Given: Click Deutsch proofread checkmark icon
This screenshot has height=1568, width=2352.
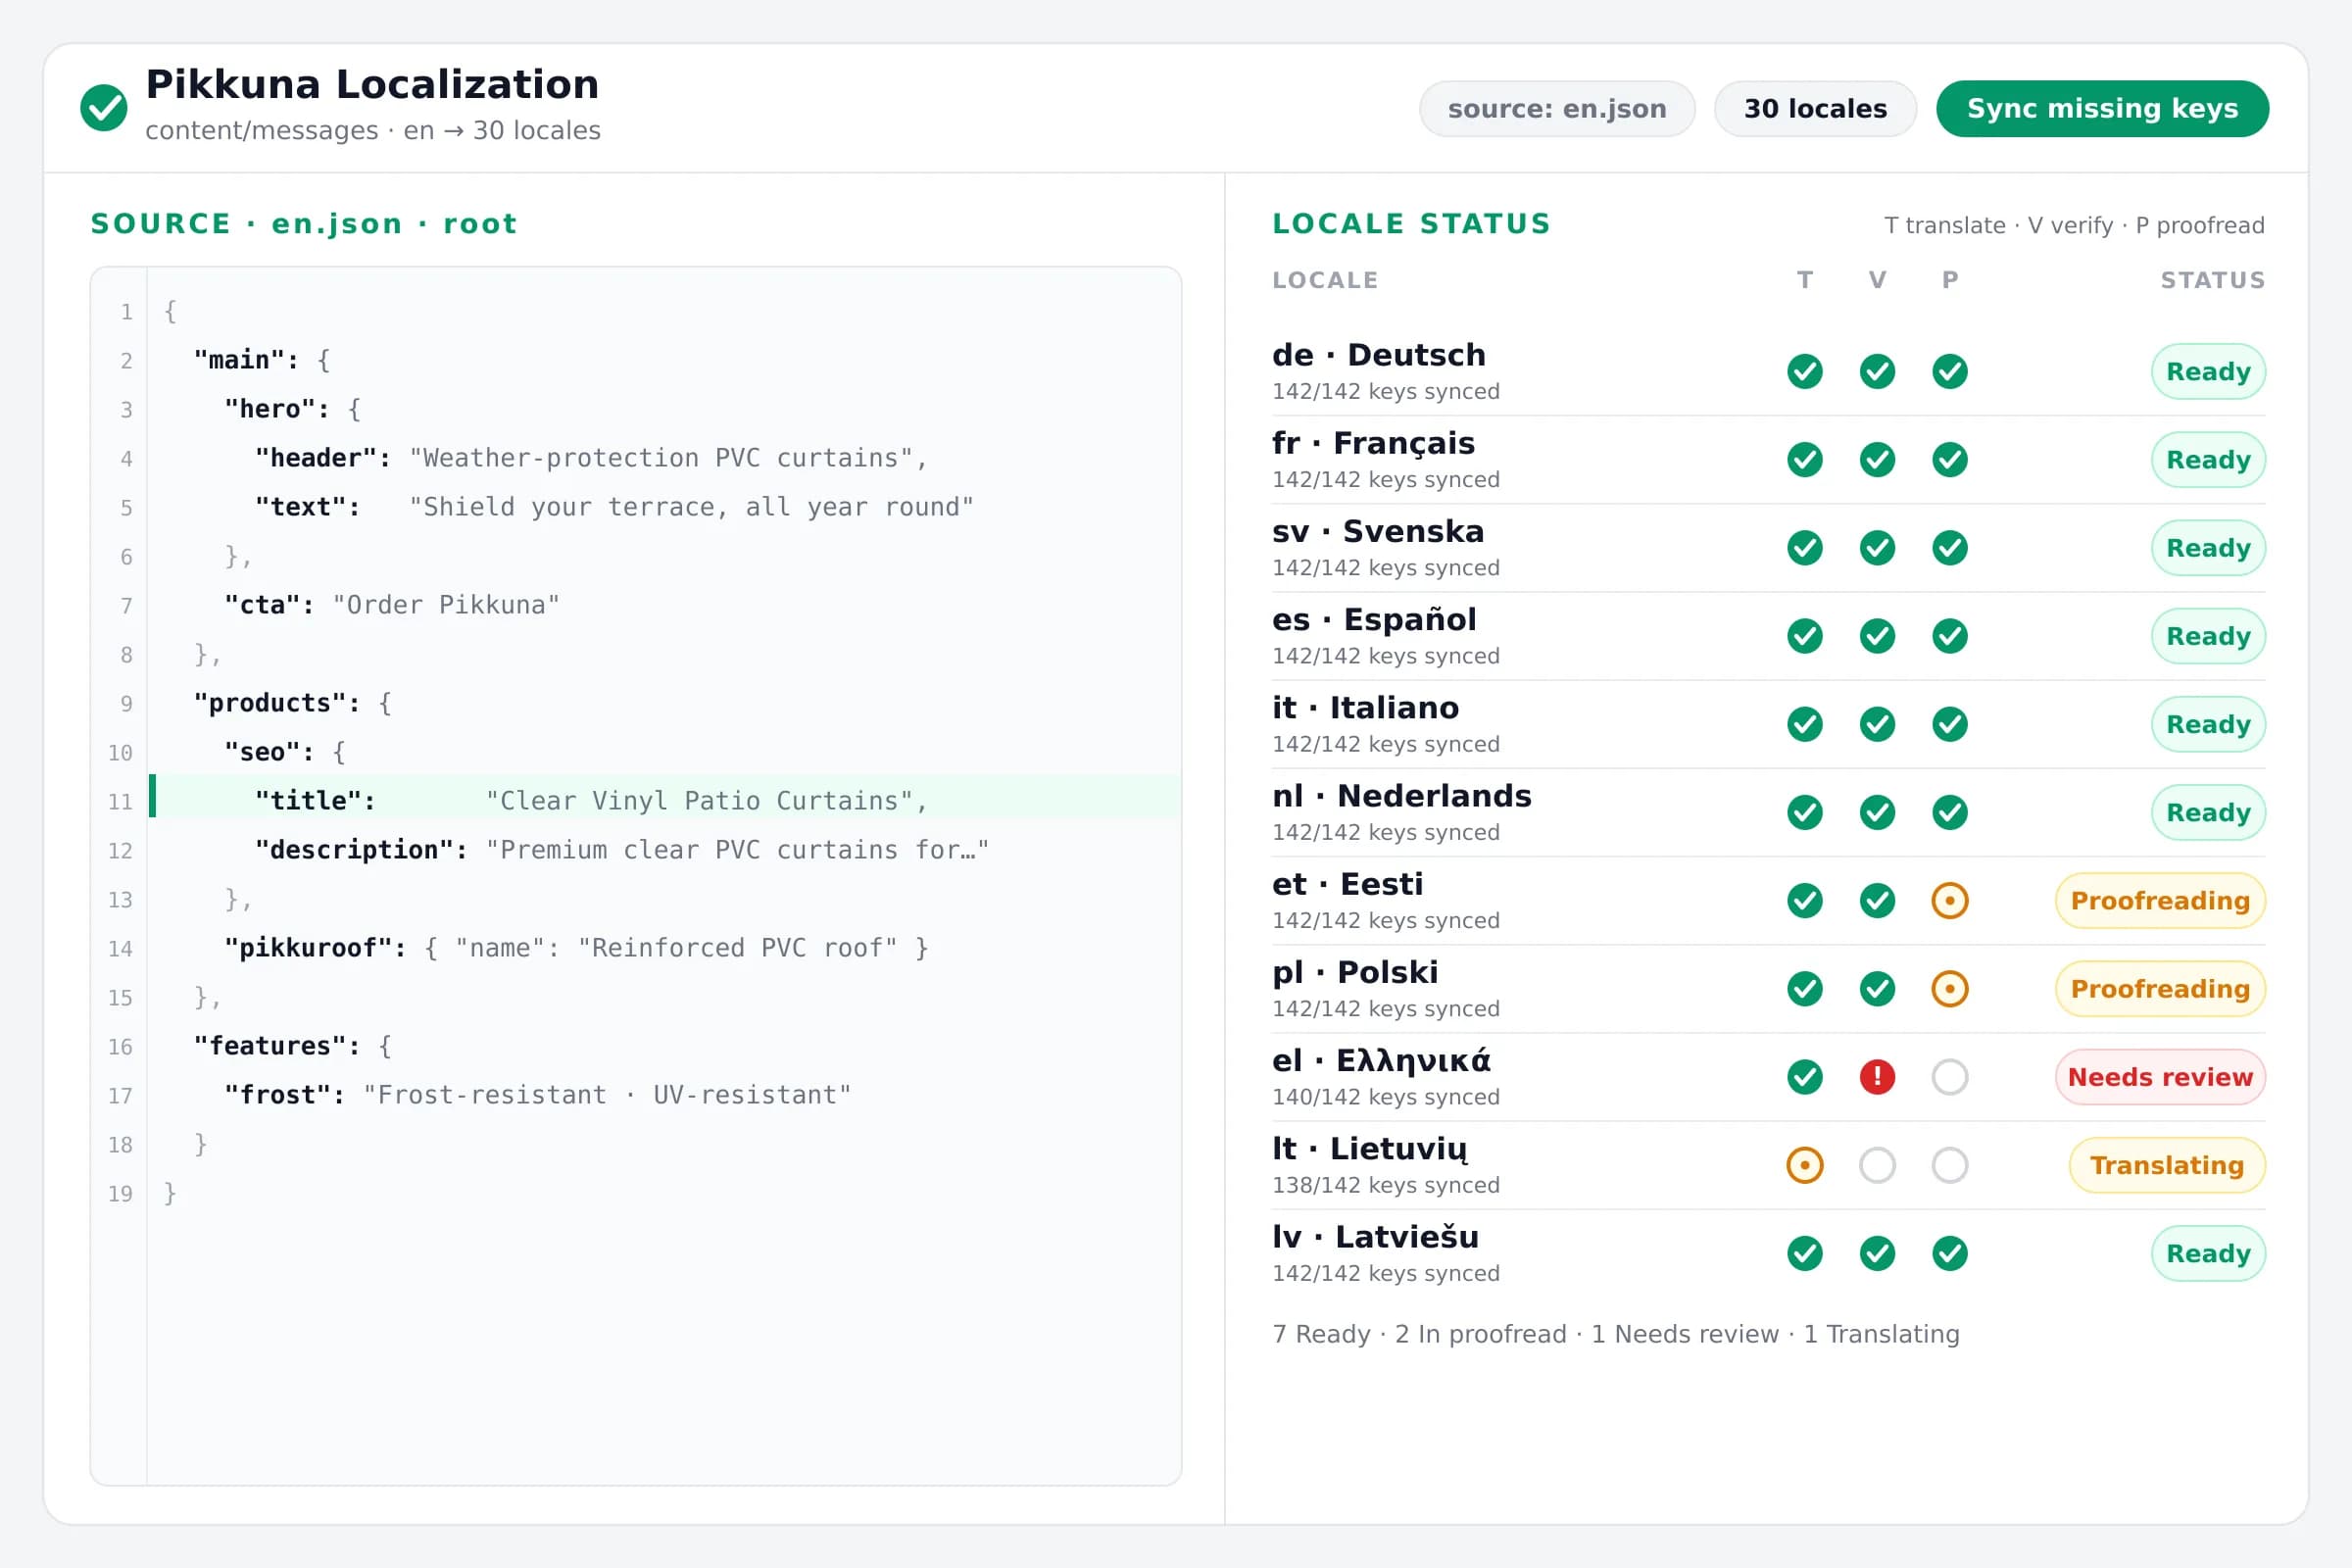Looking at the screenshot, I should click(1950, 372).
